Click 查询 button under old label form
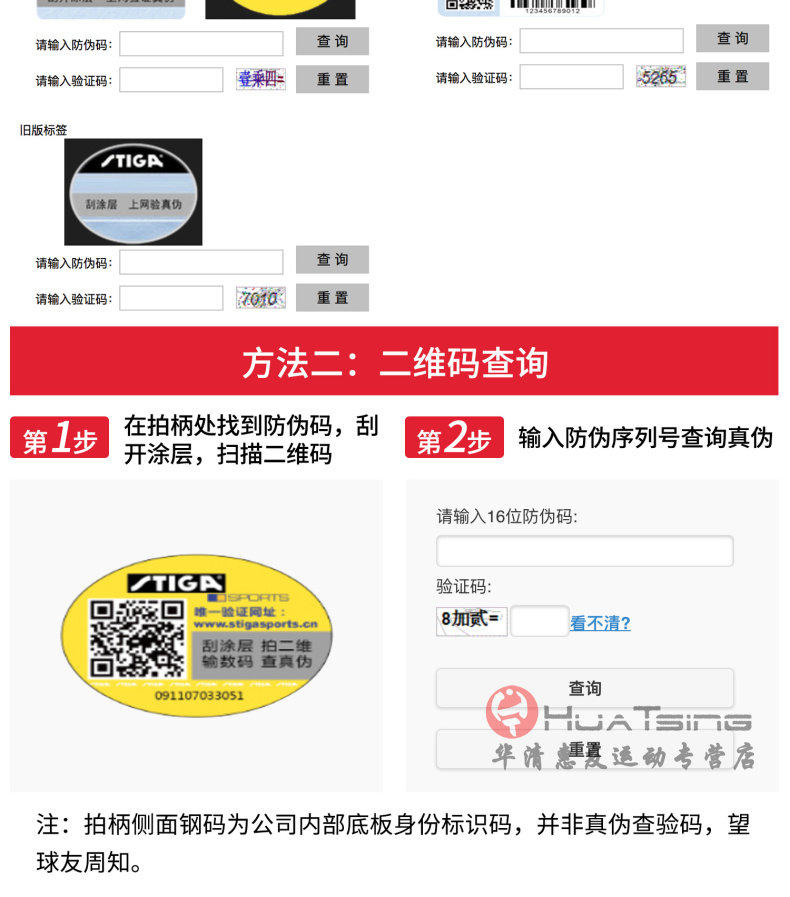The height and width of the screenshot is (897, 790). [x=332, y=260]
